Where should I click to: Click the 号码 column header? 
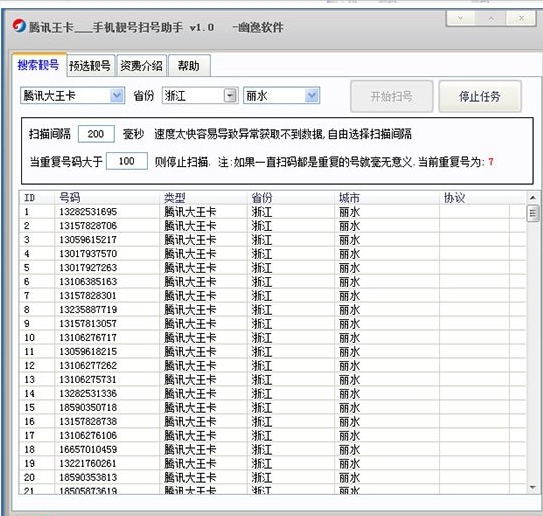[107, 198]
